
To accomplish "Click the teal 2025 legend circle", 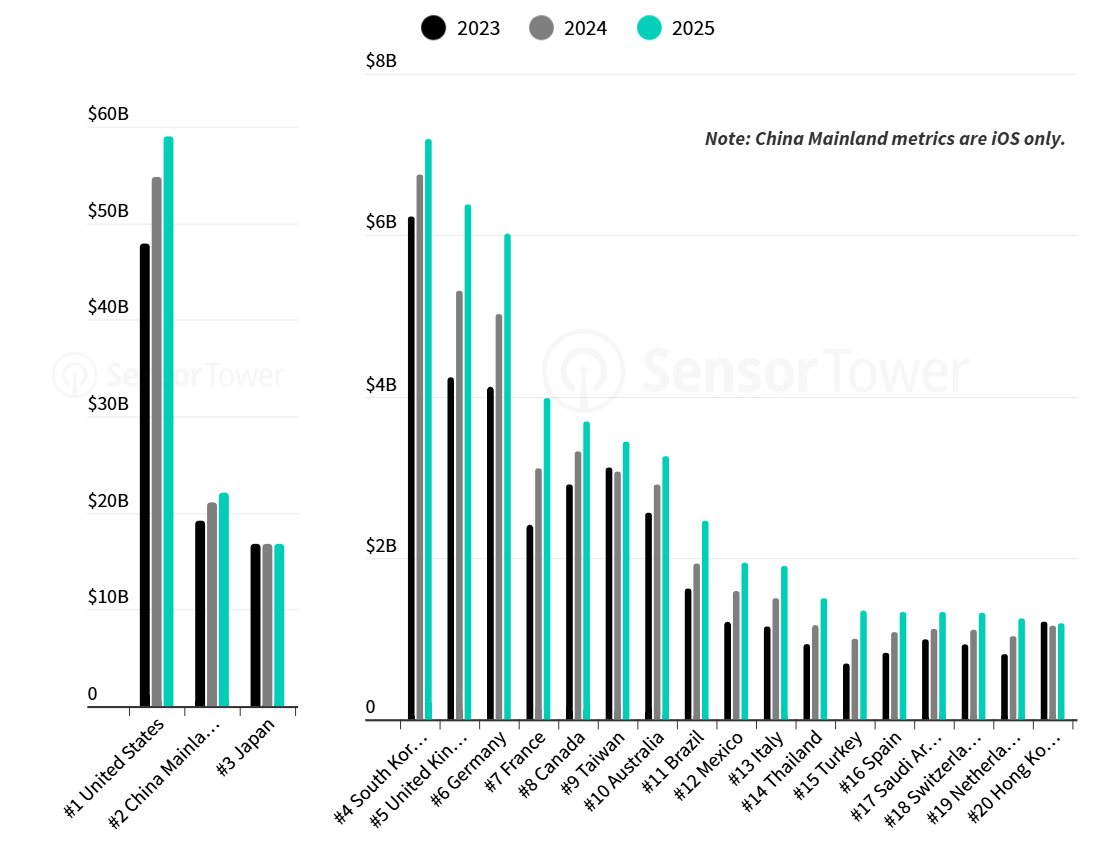I will click(649, 28).
